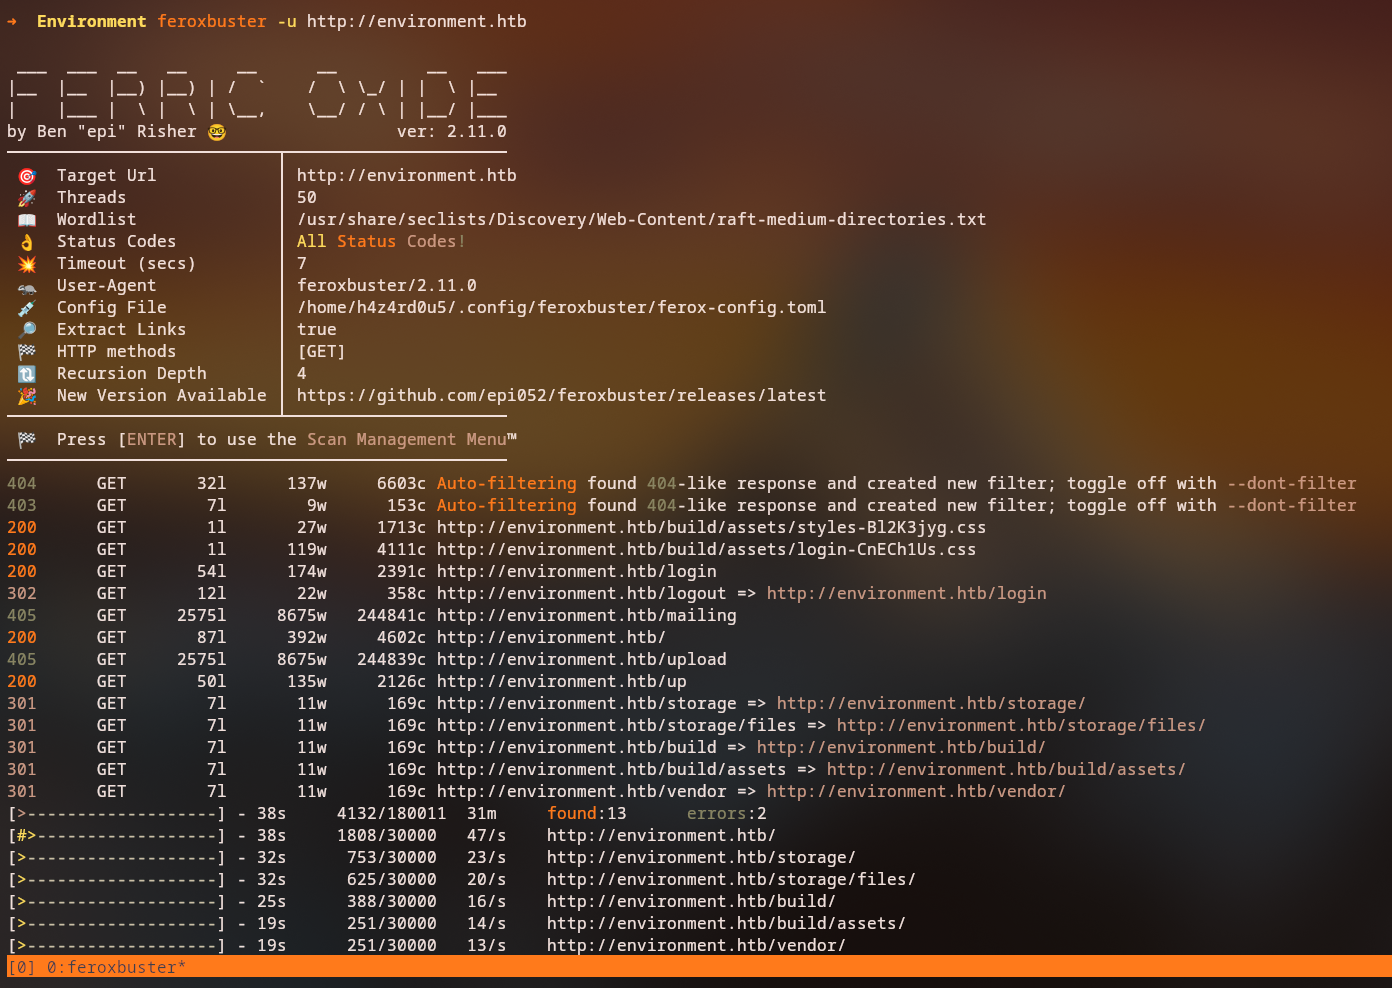This screenshot has width=1392, height=988.
Task: Click the magnifying glass beside Extract Links
Action: coord(27,330)
